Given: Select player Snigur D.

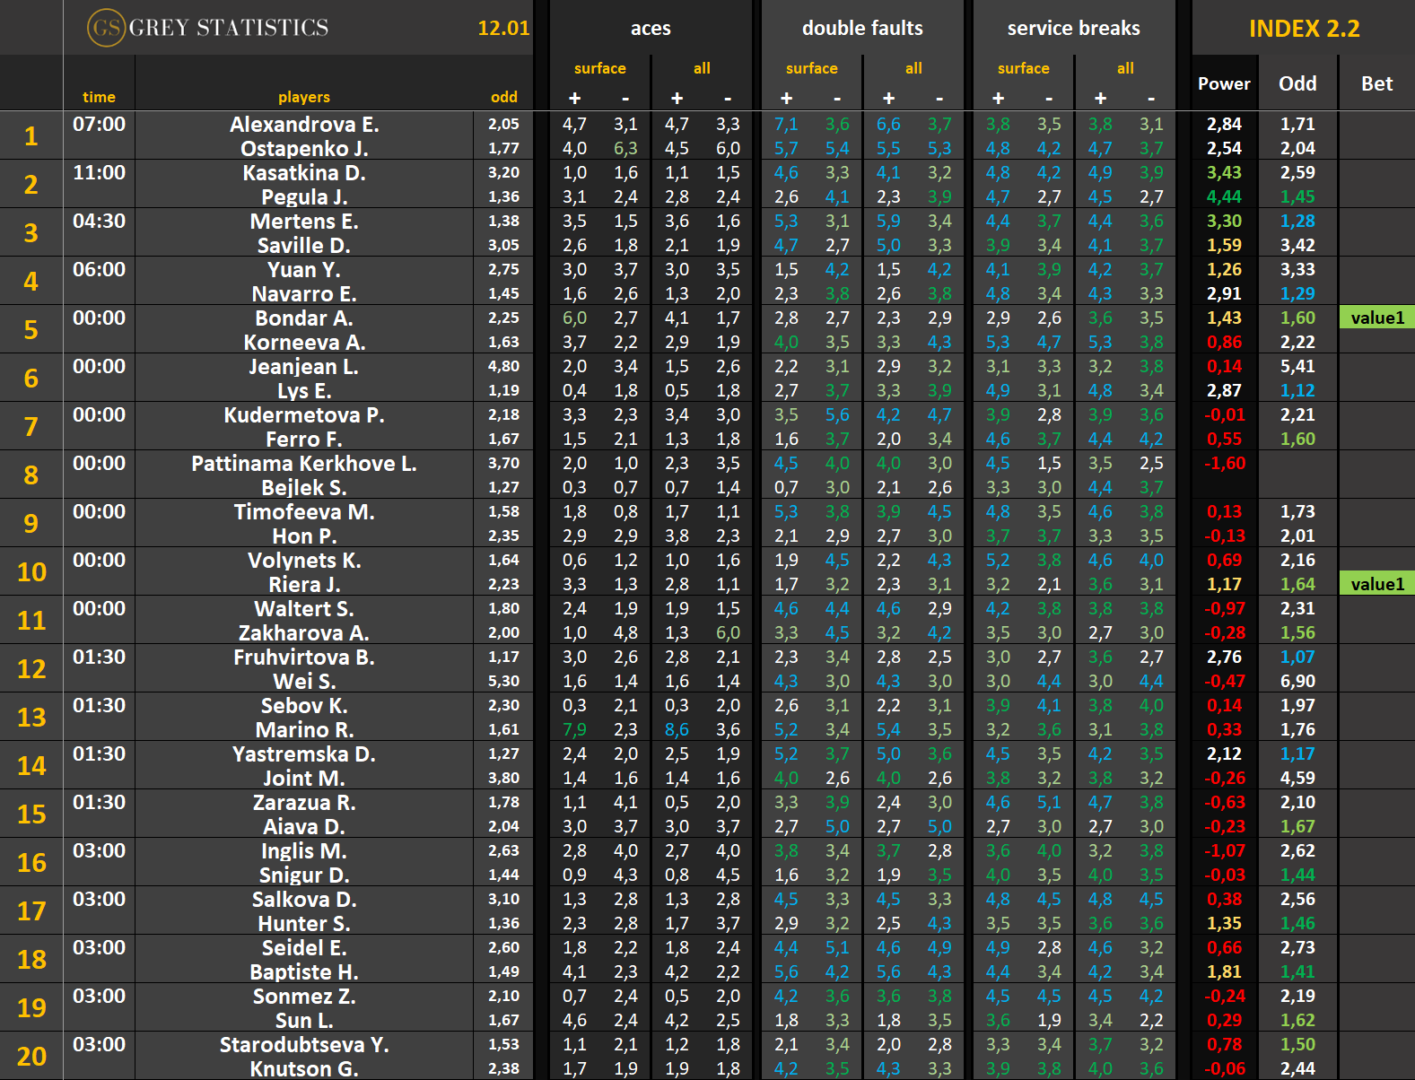Looking at the screenshot, I should pos(304,876).
